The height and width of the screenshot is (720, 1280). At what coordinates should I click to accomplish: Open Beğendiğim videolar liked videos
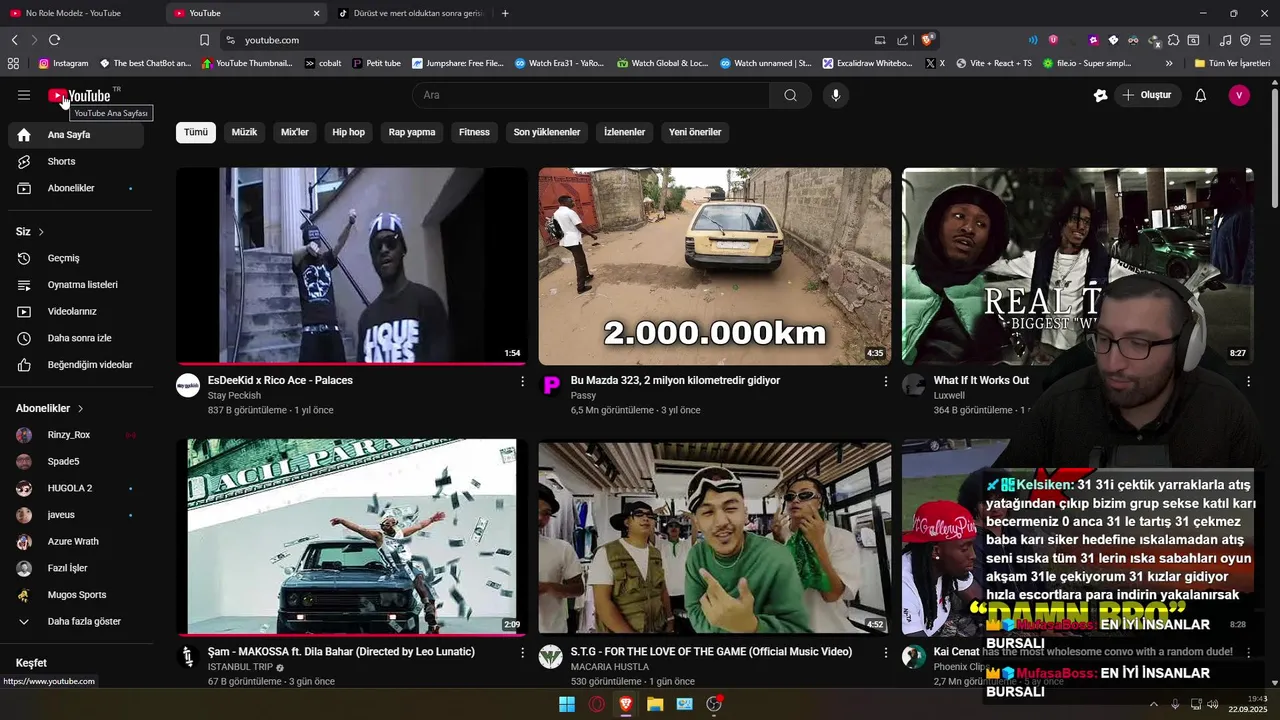tap(76, 365)
